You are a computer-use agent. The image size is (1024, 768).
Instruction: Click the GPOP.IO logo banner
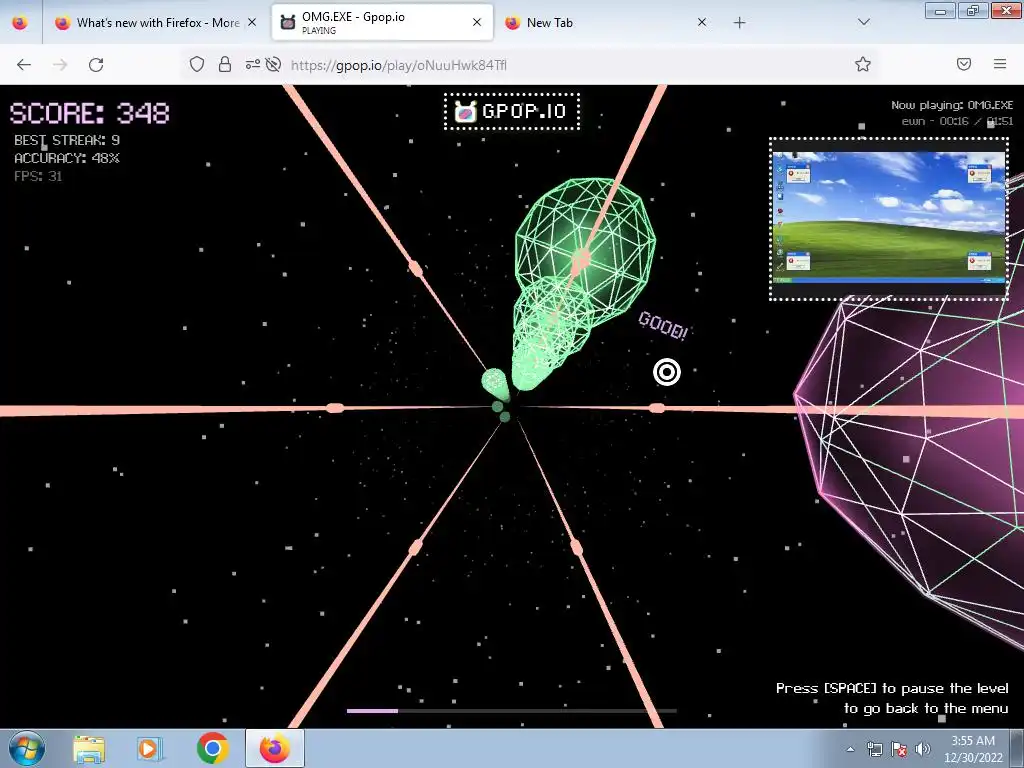point(512,112)
